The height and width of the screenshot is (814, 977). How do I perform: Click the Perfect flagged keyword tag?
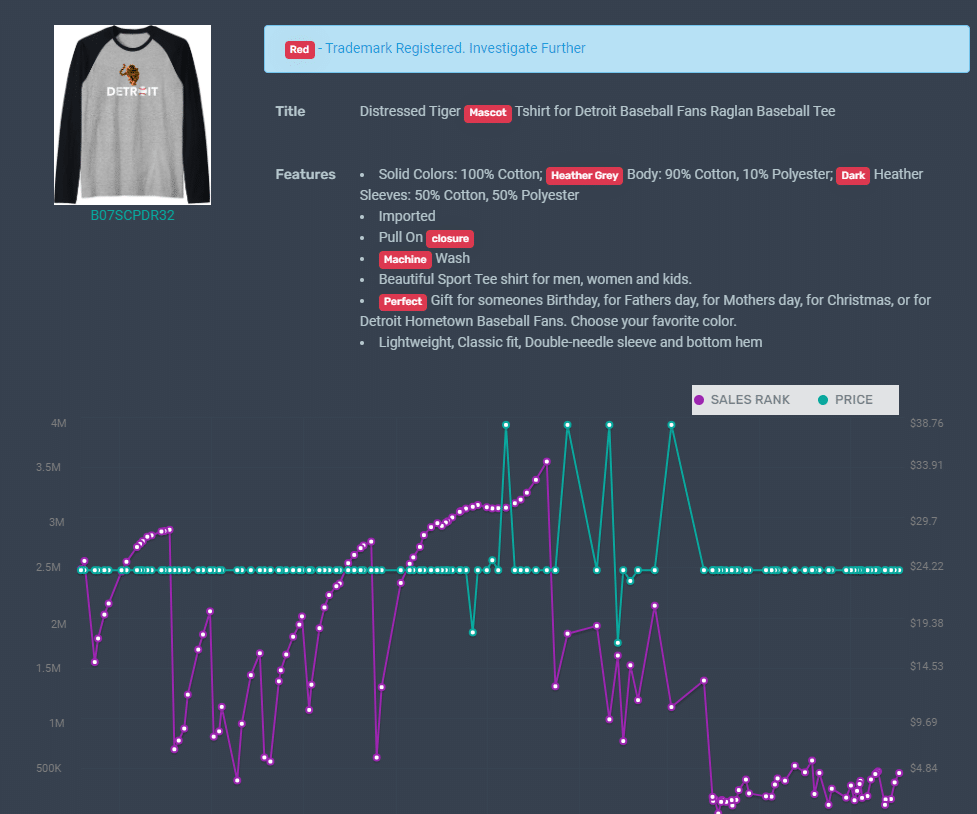click(x=403, y=302)
